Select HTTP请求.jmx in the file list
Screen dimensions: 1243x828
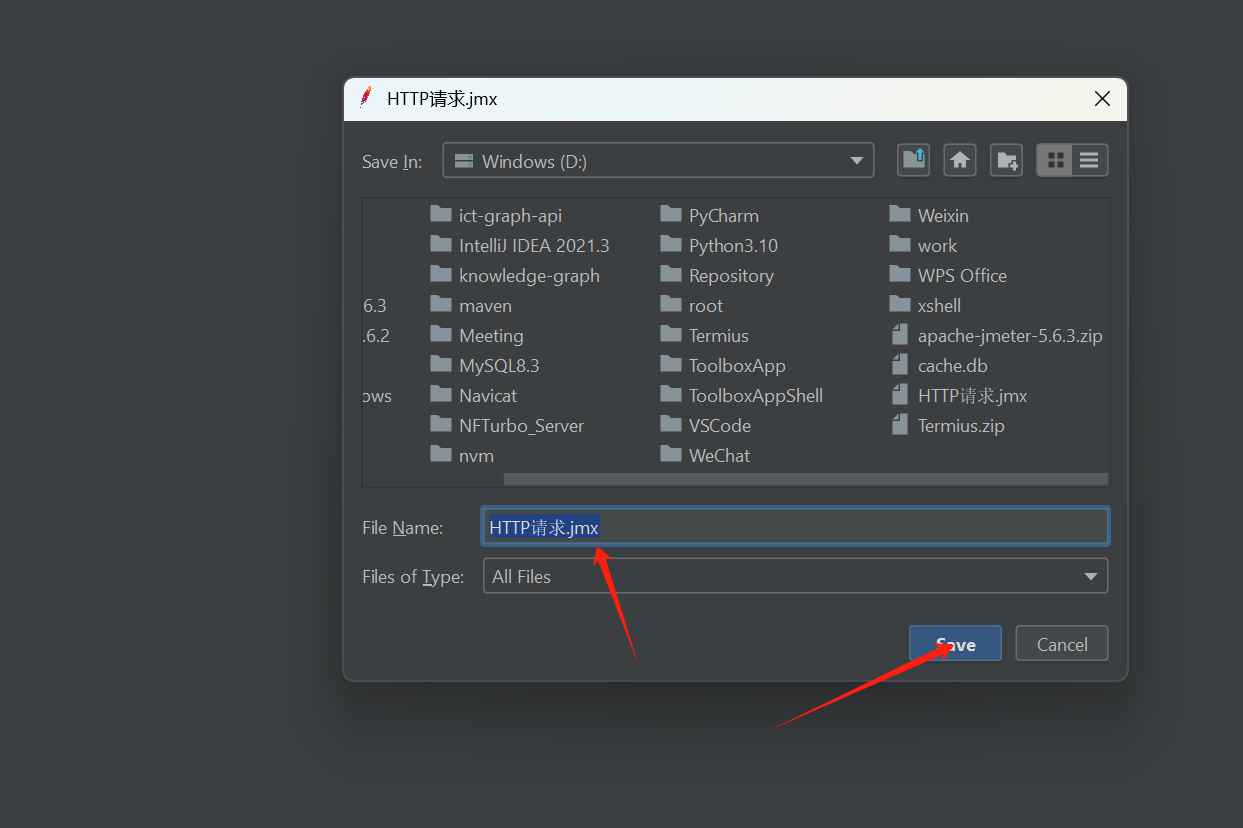click(x=959, y=395)
